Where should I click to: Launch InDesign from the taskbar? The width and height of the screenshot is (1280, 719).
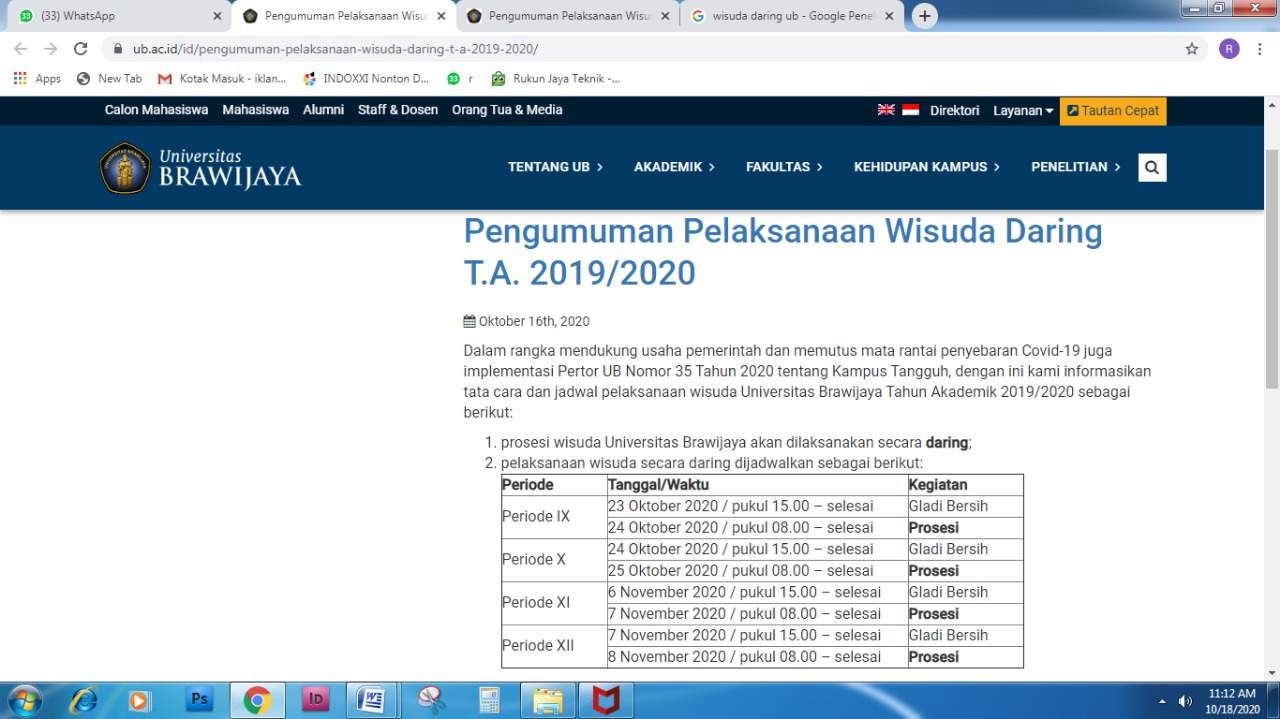315,700
